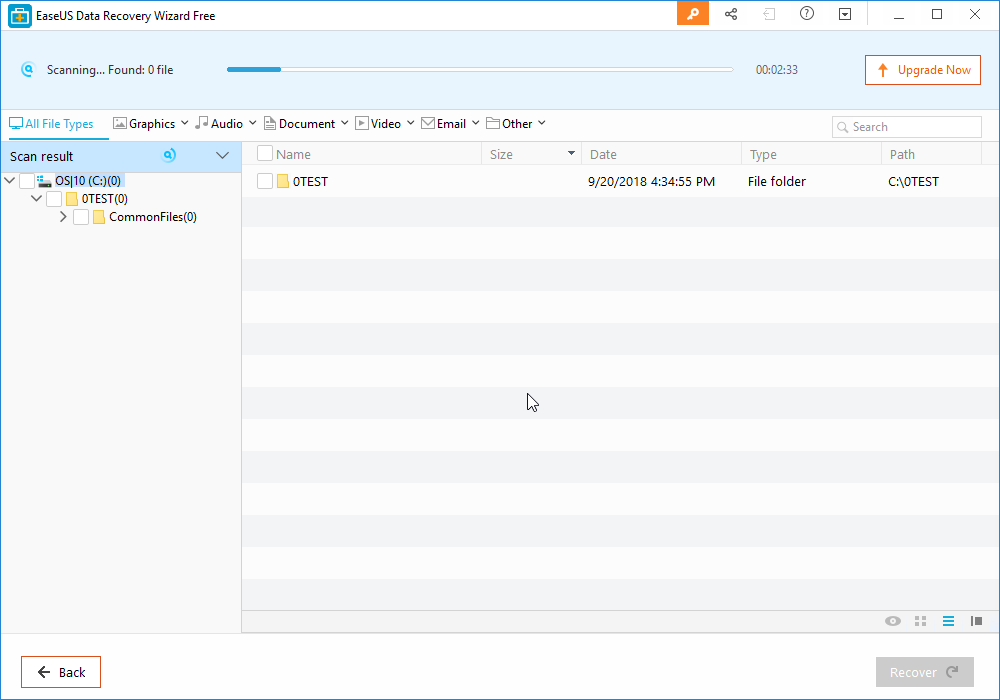Click the orange activation key icon
The image size is (1000, 700).
click(x=693, y=14)
